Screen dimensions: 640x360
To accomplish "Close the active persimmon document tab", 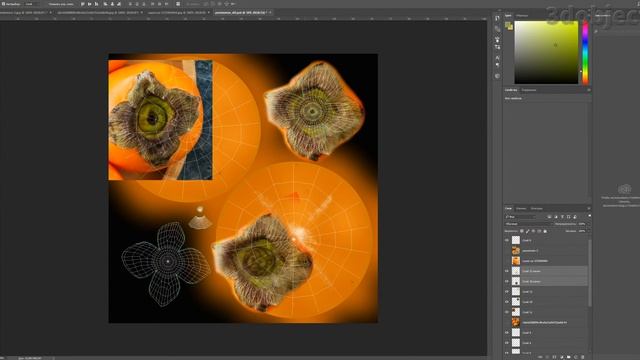I will click(270, 13).
